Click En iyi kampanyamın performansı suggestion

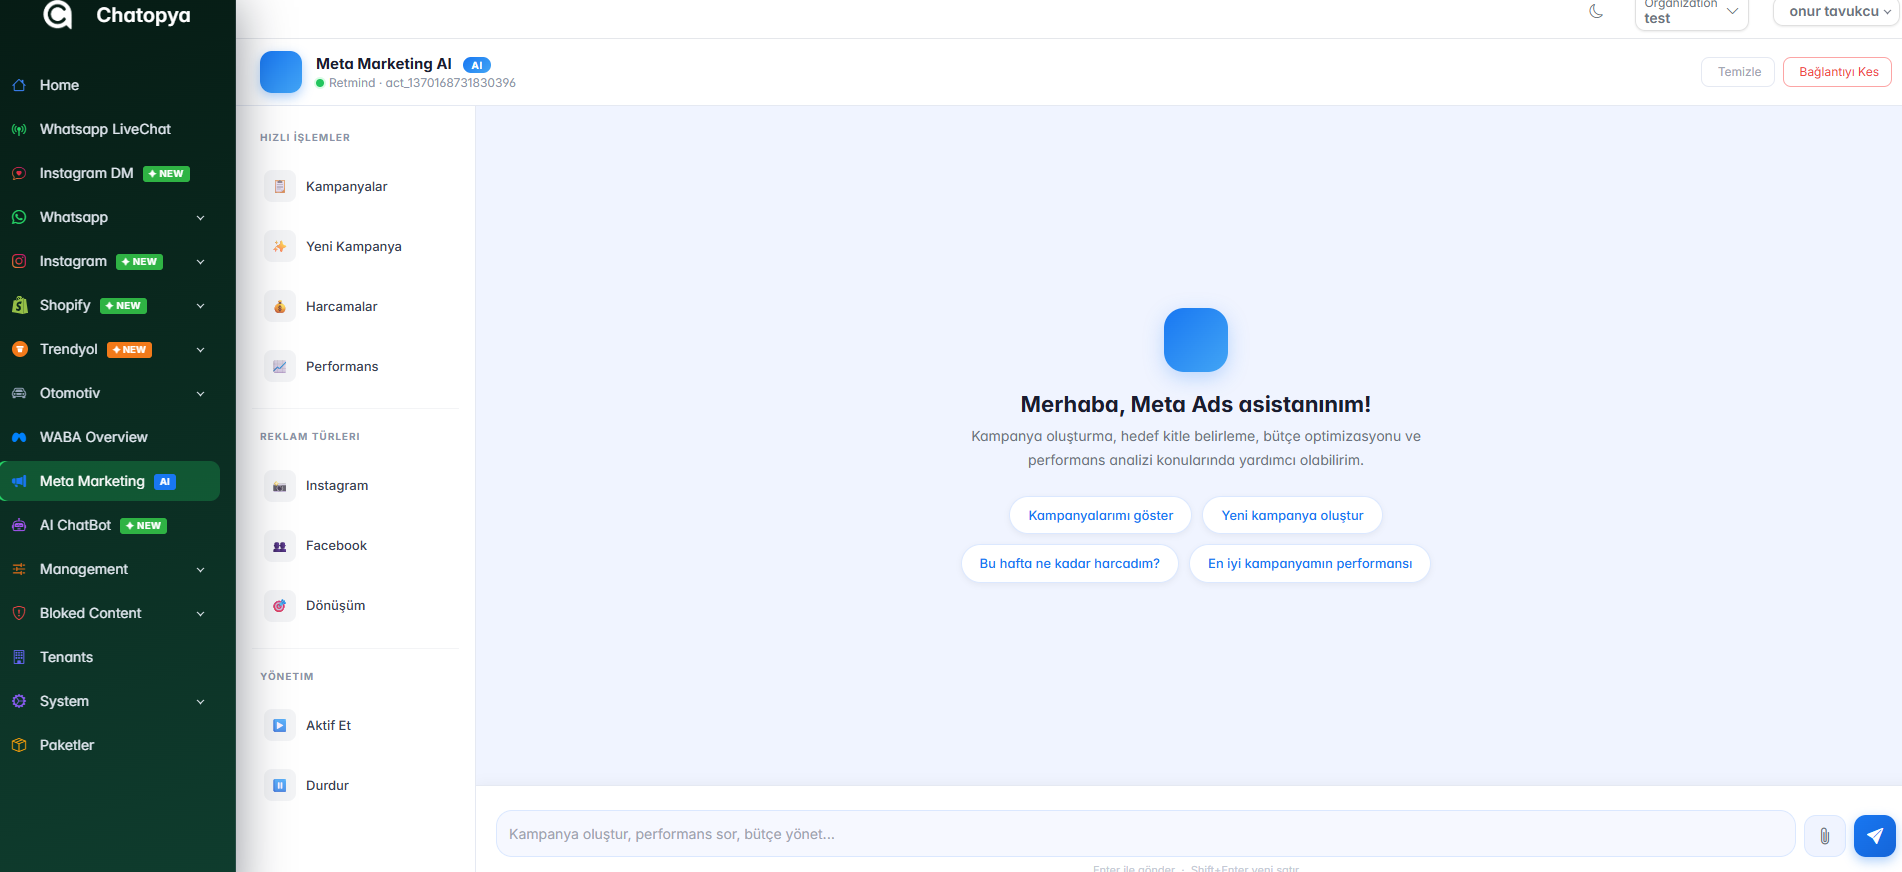(1309, 564)
